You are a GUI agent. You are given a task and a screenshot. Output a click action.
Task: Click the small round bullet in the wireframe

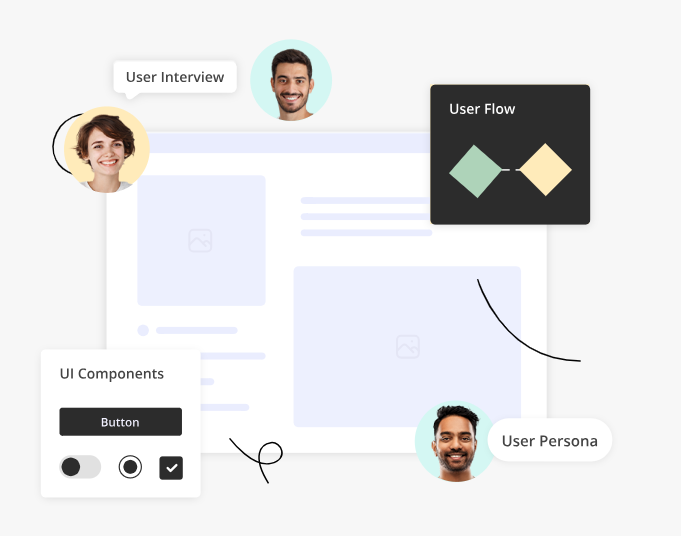click(x=143, y=330)
